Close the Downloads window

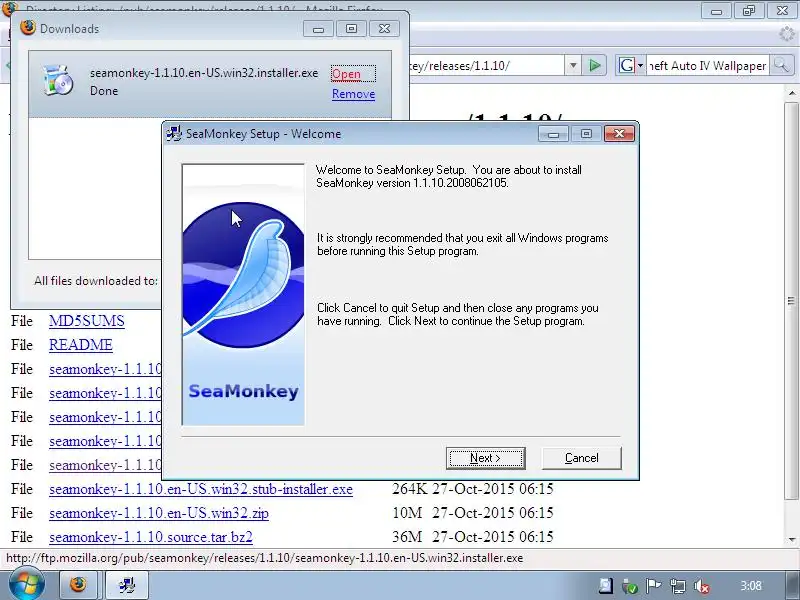[384, 29]
